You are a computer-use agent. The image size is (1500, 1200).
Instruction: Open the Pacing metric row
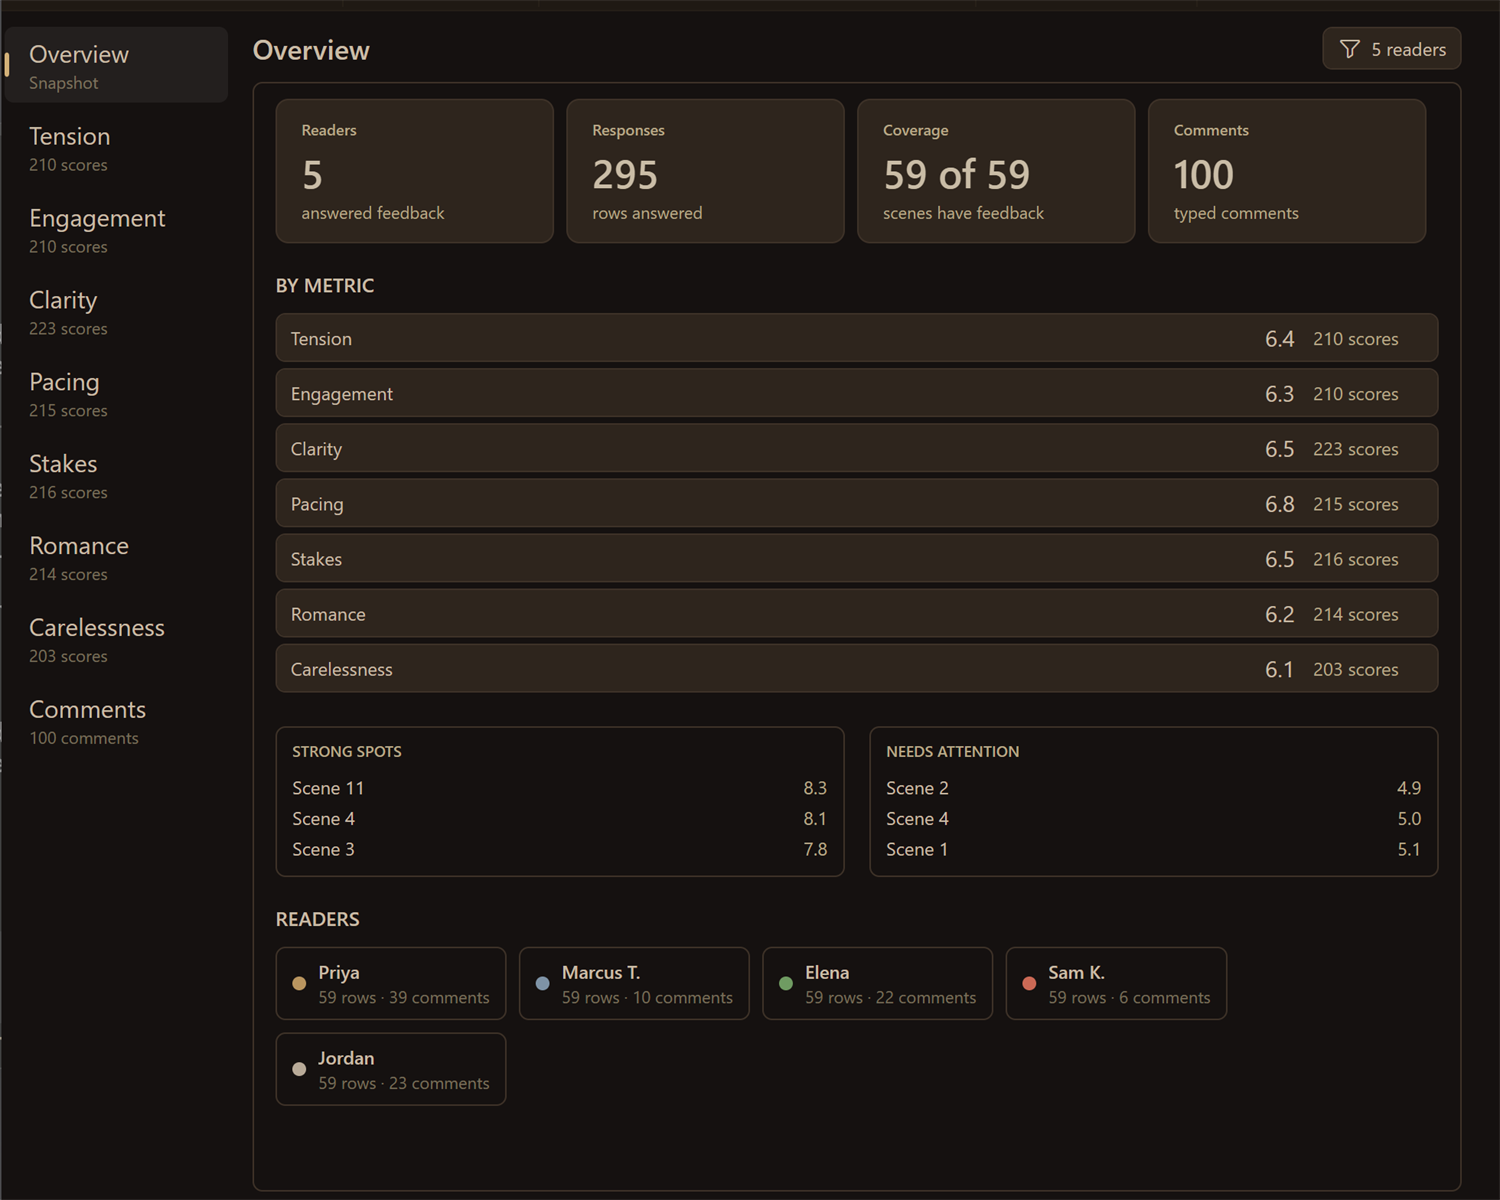pos(857,503)
